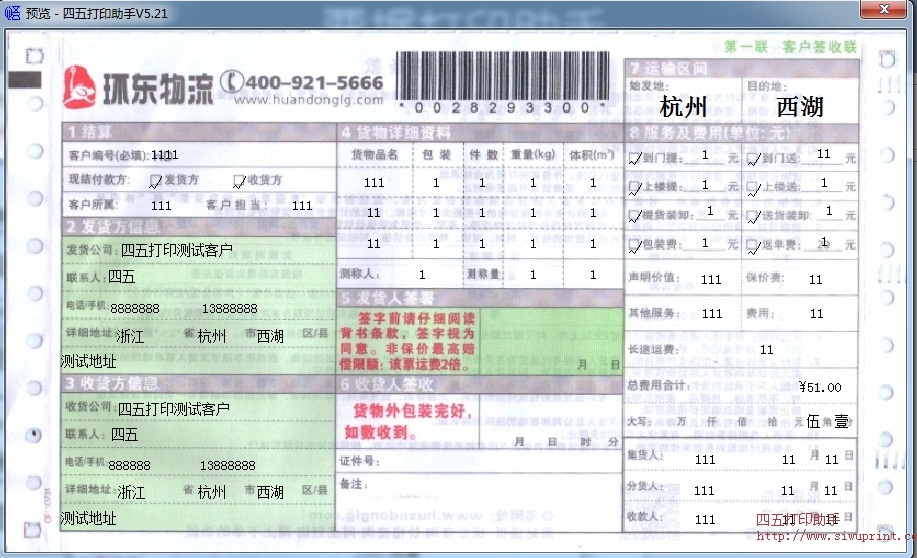
Task: Tick the 发货方 payer checkbox
Action: (156, 181)
